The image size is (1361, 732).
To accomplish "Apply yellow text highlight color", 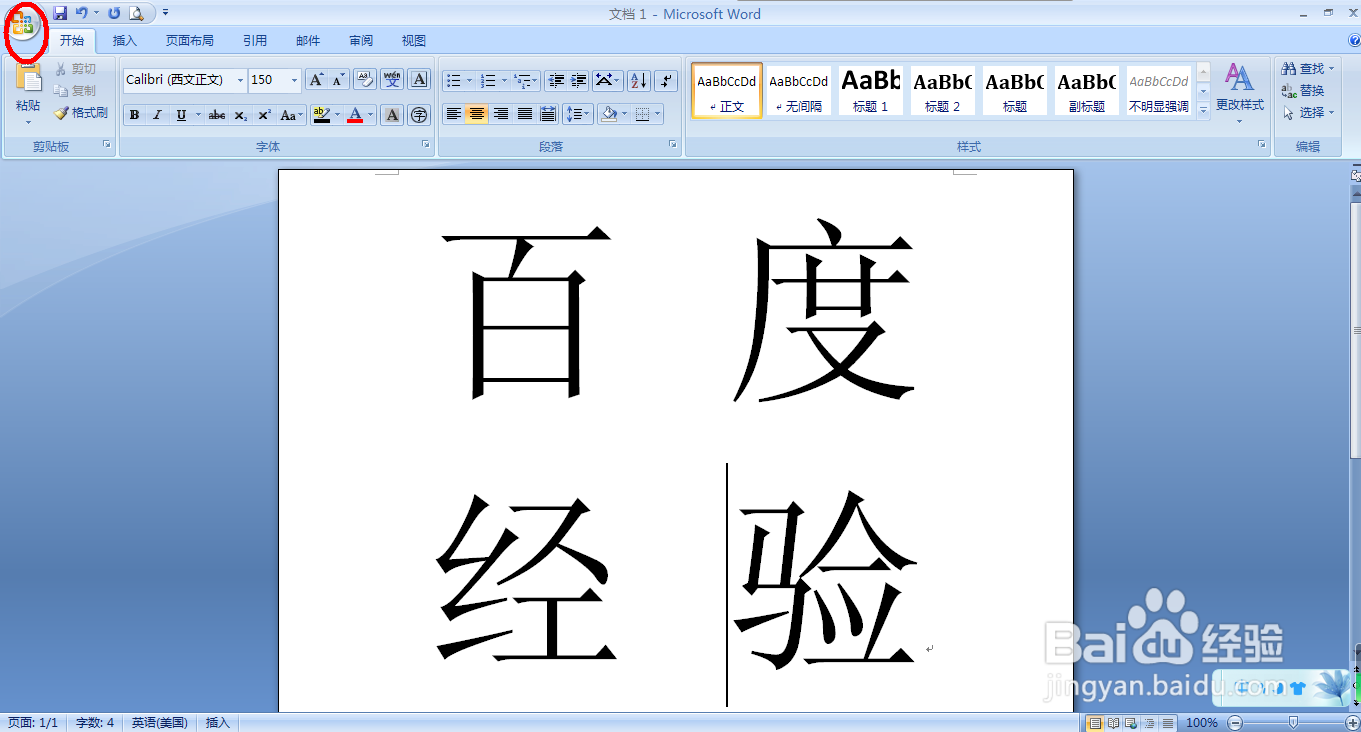I will 321,115.
